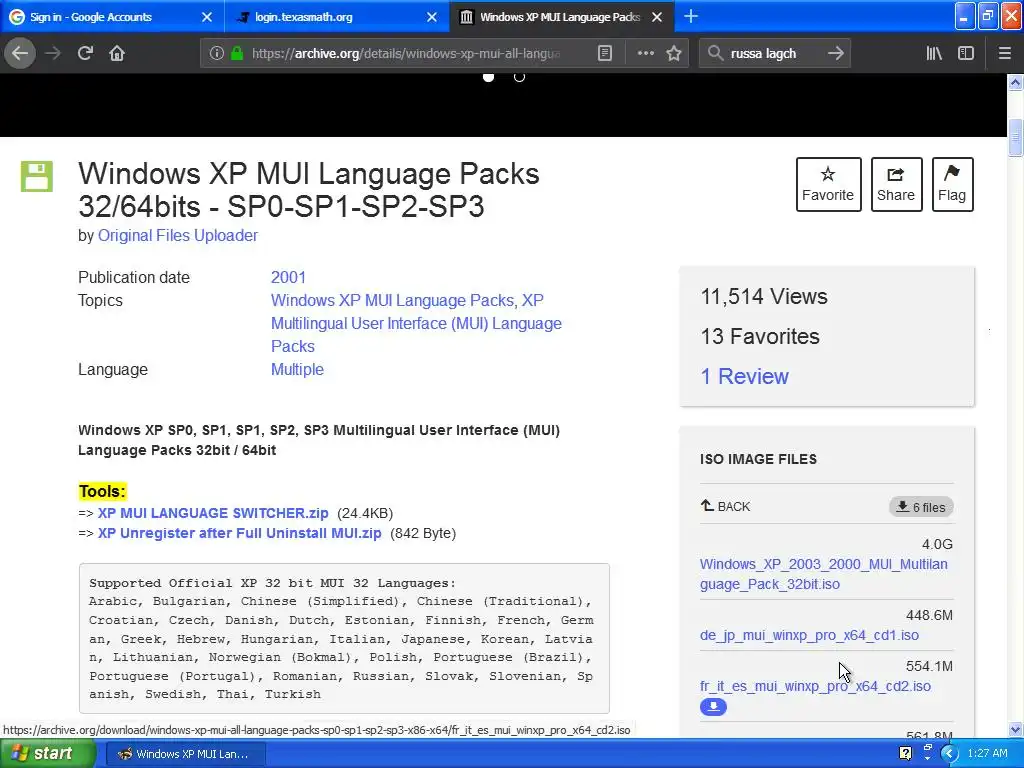Switch to login.texasmath.org tab
This screenshot has width=1024, height=768.
tap(336, 17)
